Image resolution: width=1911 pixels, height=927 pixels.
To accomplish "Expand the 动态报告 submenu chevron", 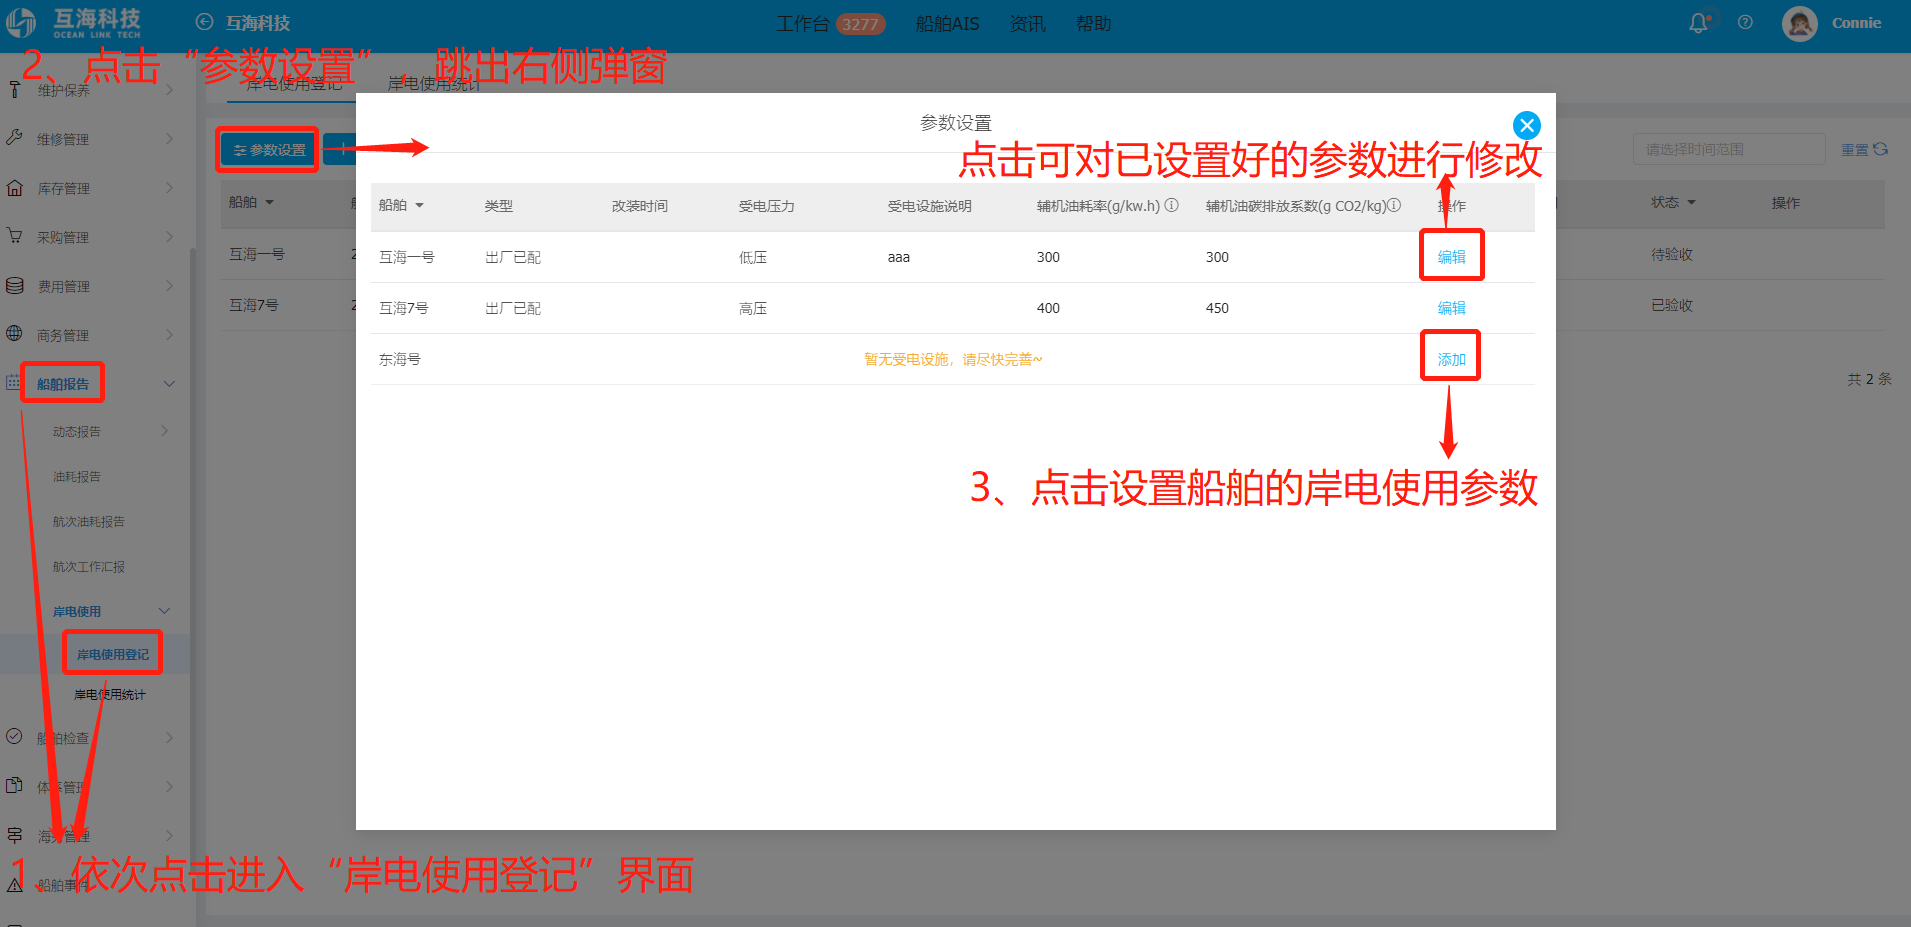I will (x=164, y=431).
